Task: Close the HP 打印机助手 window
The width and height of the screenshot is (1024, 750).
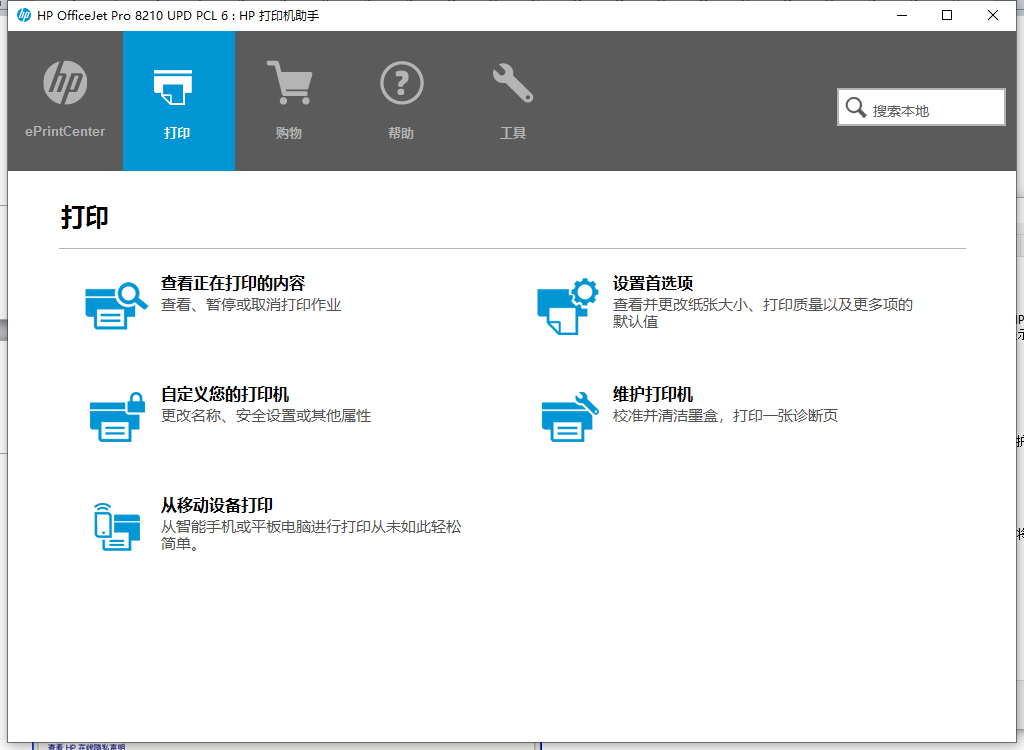Action: pyautogui.click(x=993, y=15)
